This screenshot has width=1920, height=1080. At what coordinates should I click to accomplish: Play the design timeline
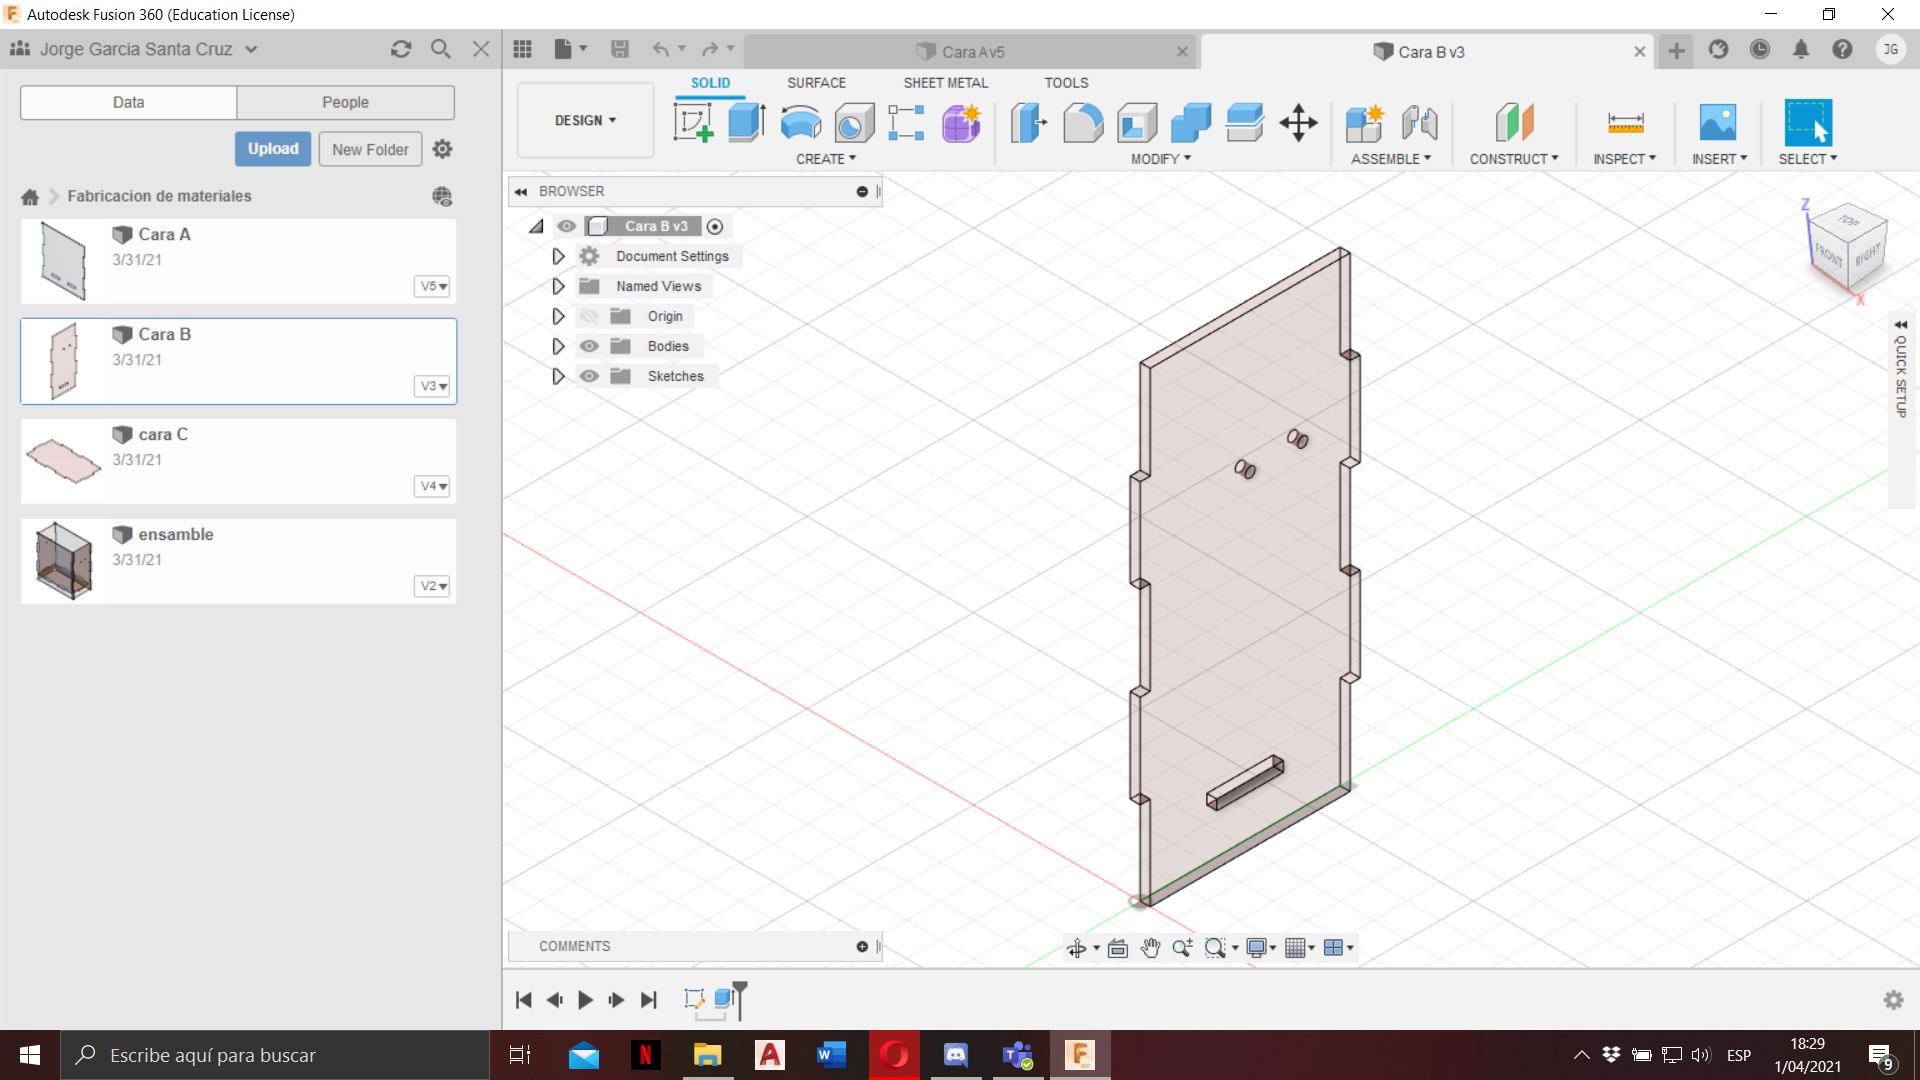(x=586, y=1000)
